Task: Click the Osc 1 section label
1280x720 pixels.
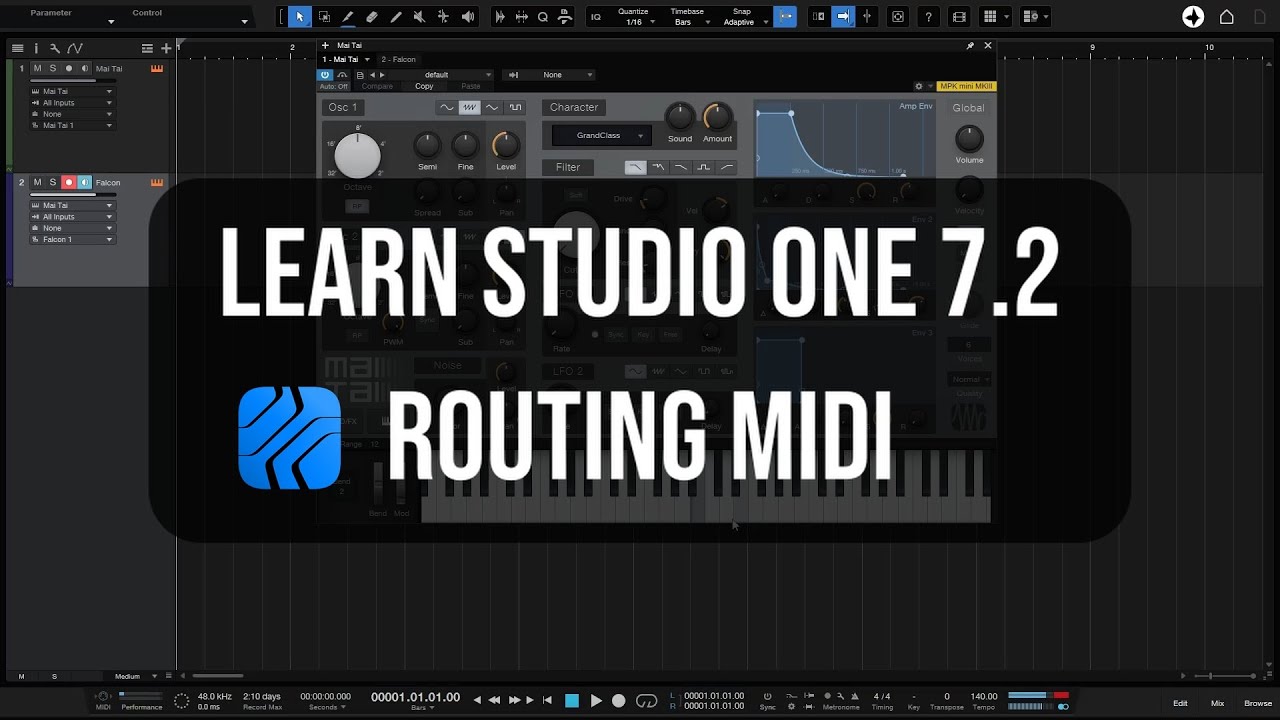Action: pyautogui.click(x=343, y=107)
